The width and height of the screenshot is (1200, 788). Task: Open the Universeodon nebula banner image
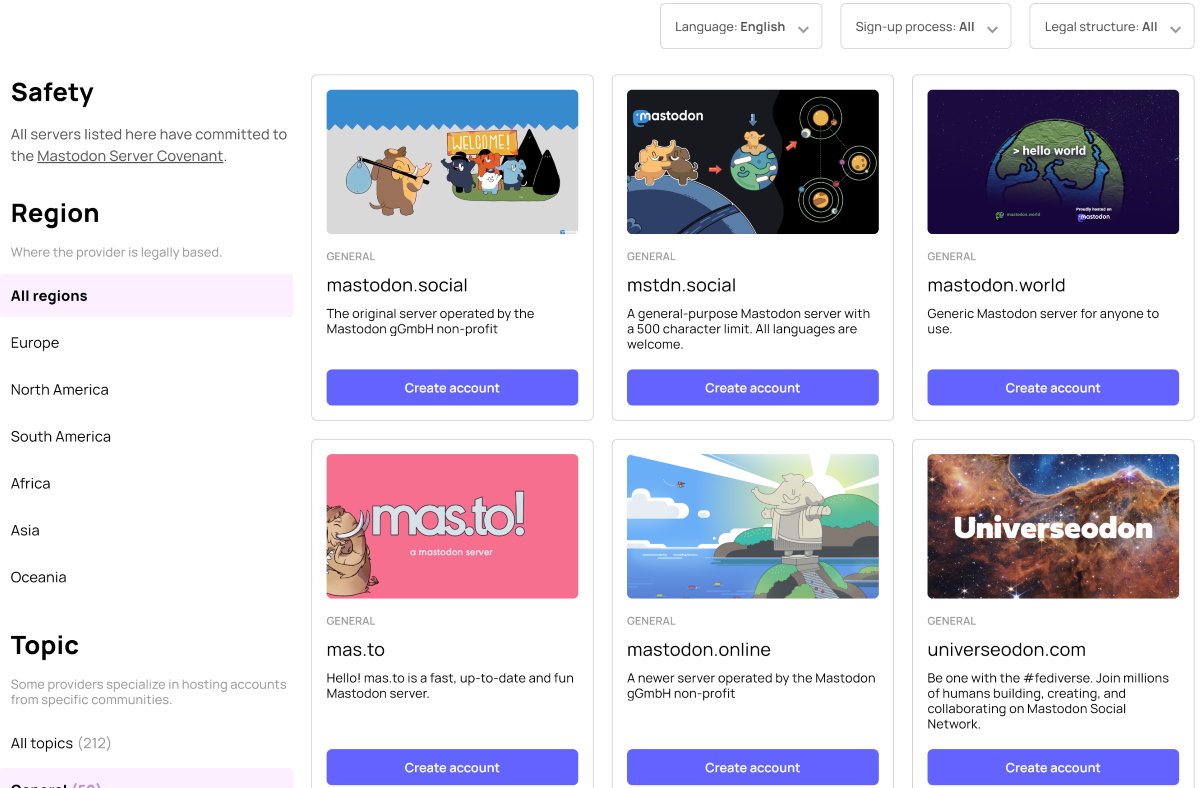(x=1053, y=526)
